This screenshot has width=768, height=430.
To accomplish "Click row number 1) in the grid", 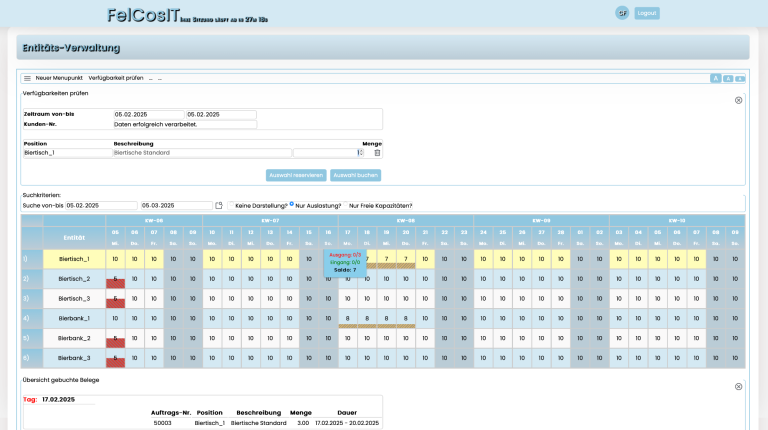I will click(x=32, y=259).
